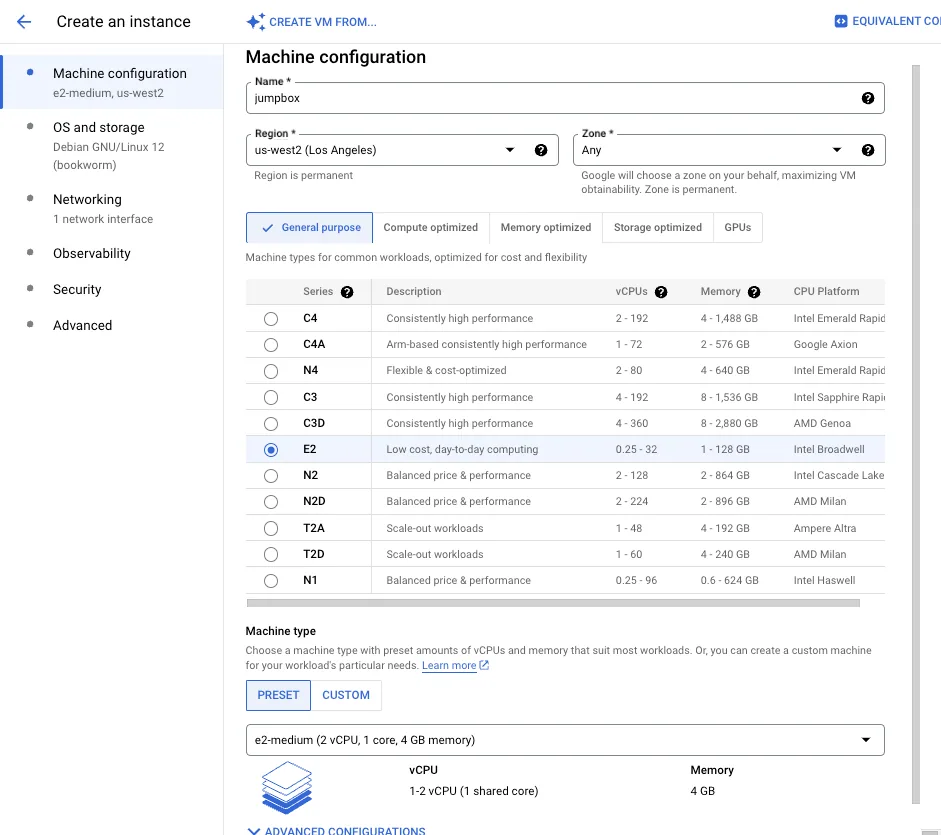Click the series table horizontal scrollbar
Image resolution: width=941 pixels, height=835 pixels.
553,603
